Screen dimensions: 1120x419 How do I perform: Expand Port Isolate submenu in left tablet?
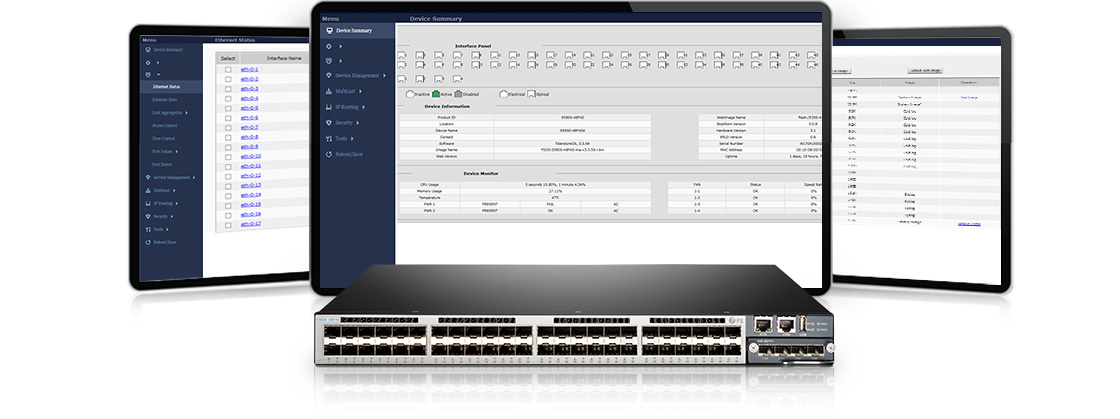176,151
